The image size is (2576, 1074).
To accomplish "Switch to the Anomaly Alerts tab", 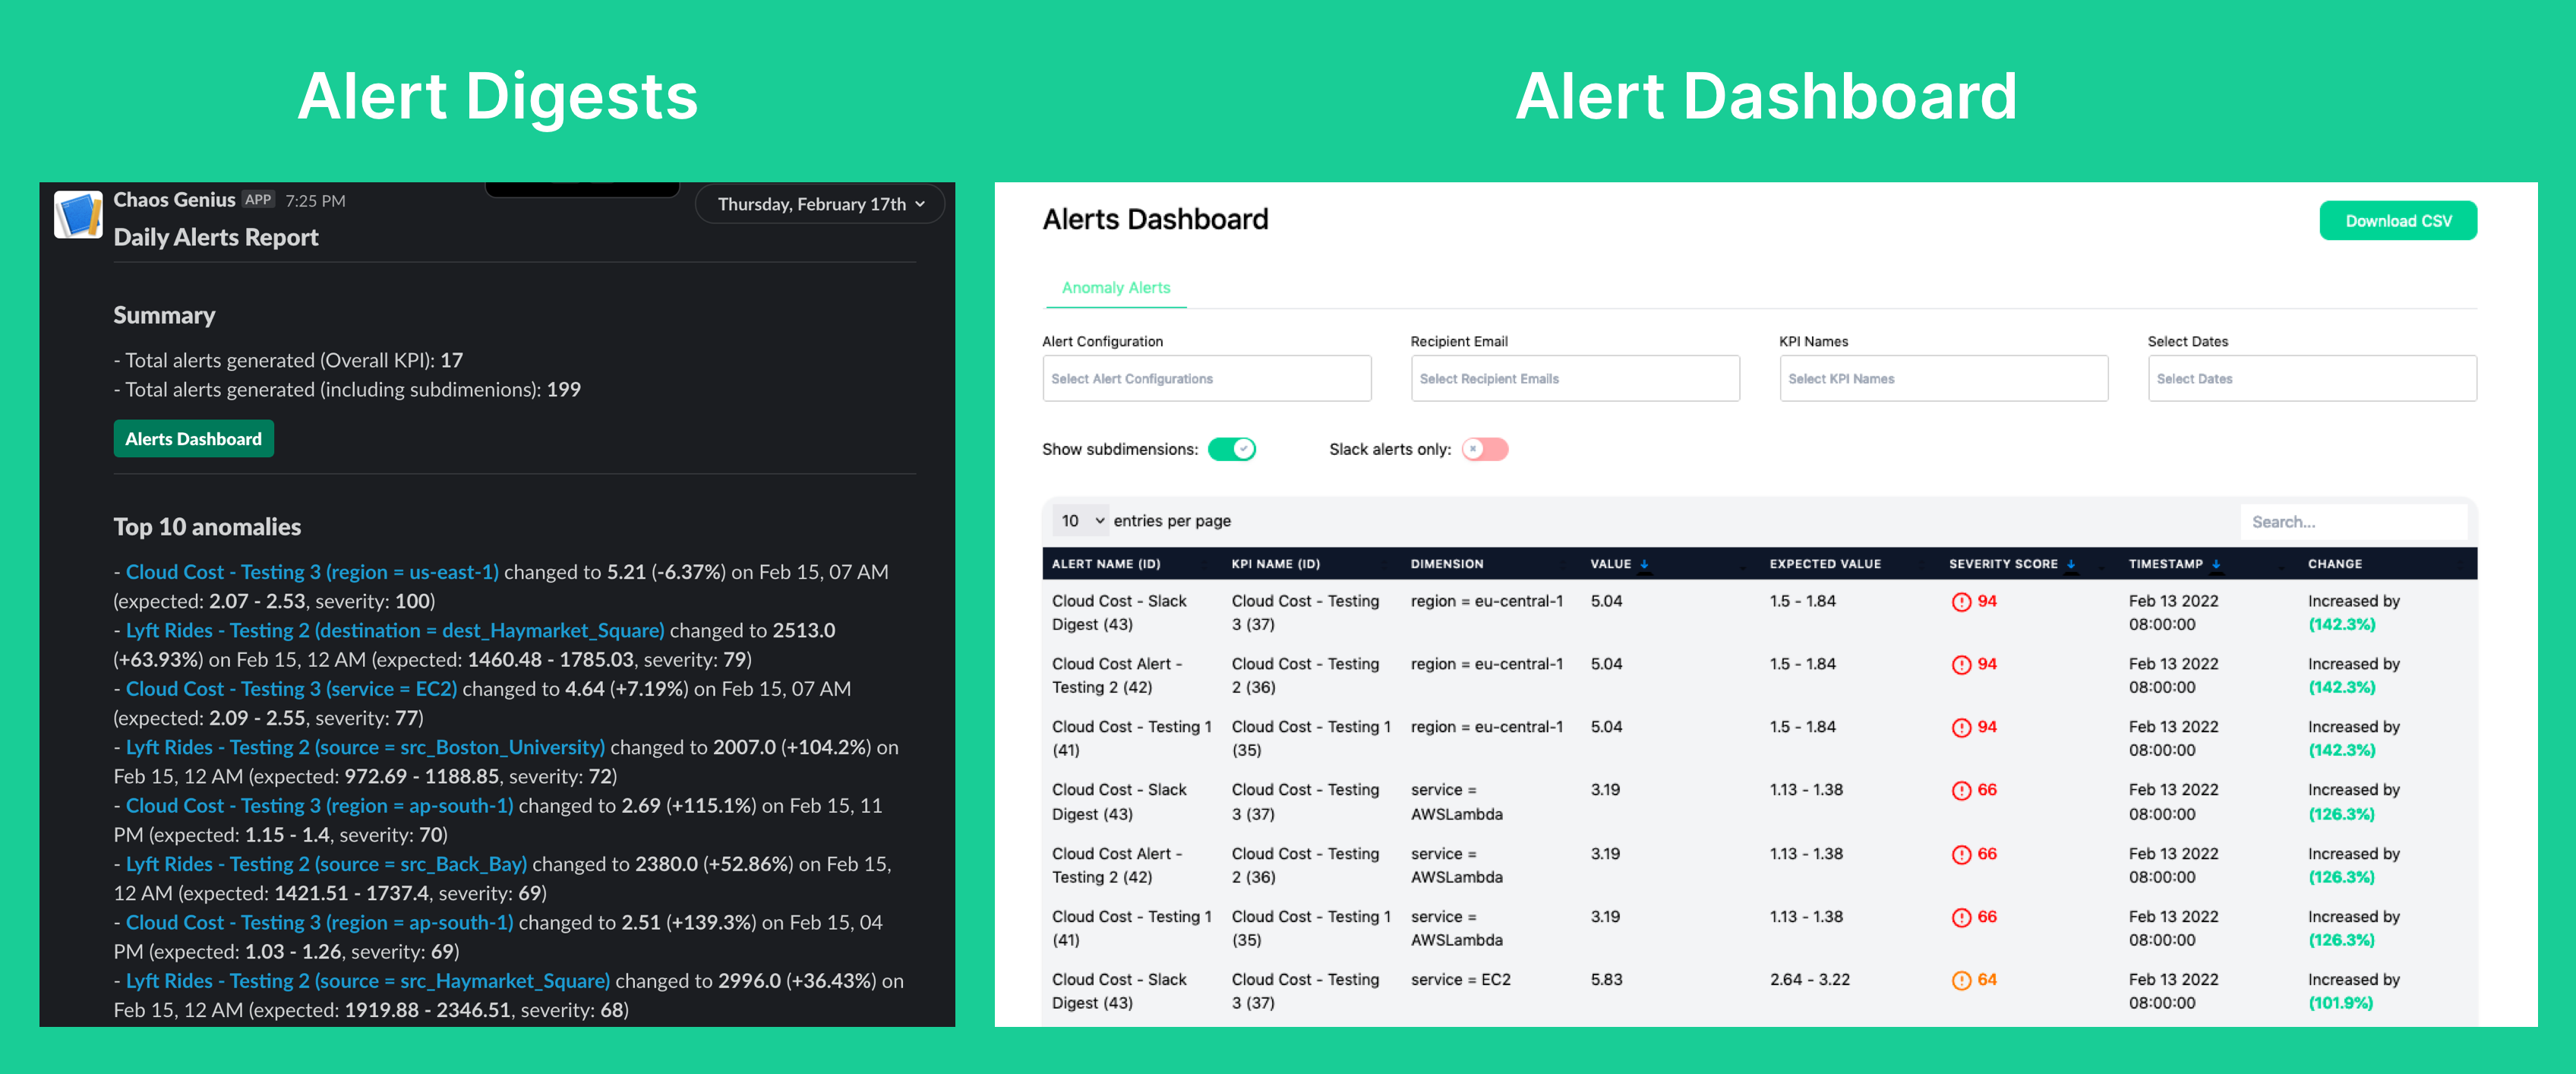I will click(1115, 288).
